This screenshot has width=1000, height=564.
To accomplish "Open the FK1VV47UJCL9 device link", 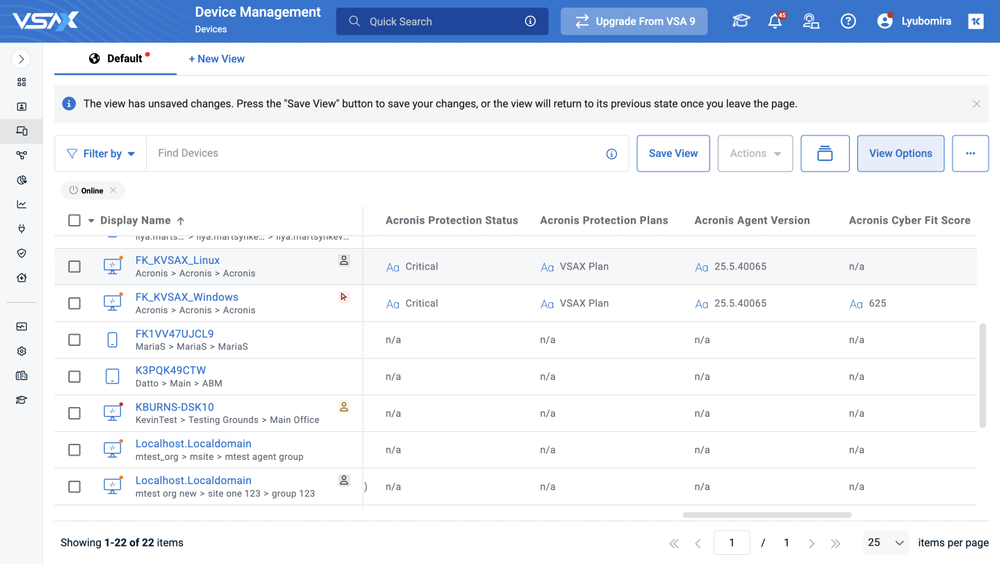I will pos(174,334).
